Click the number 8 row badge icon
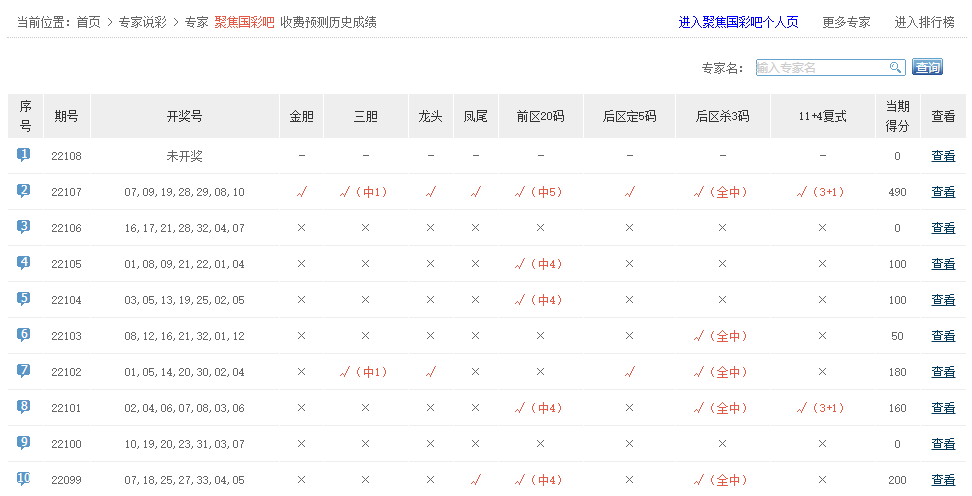972x496 pixels. point(24,407)
